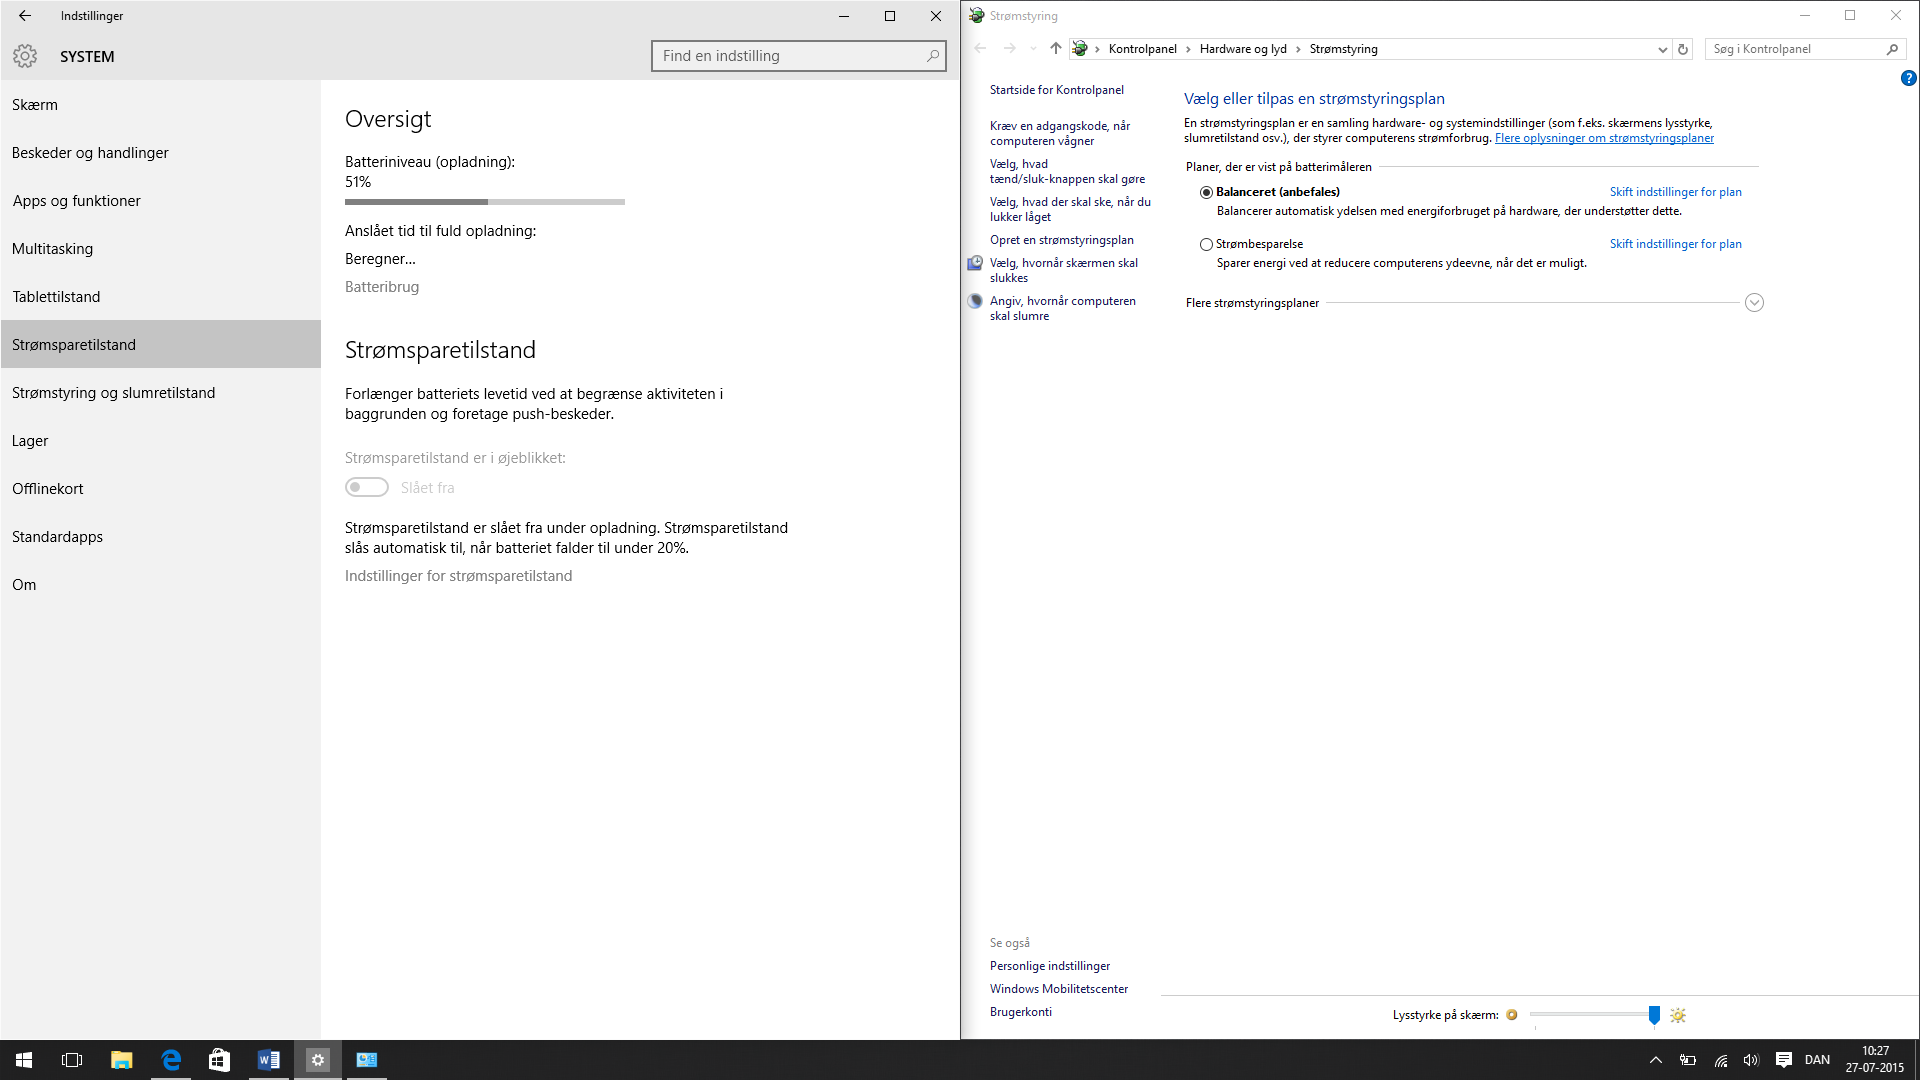Open Flere oplysninger om strømstyringsplaner link
This screenshot has height=1080, width=1920.
pos(1604,138)
